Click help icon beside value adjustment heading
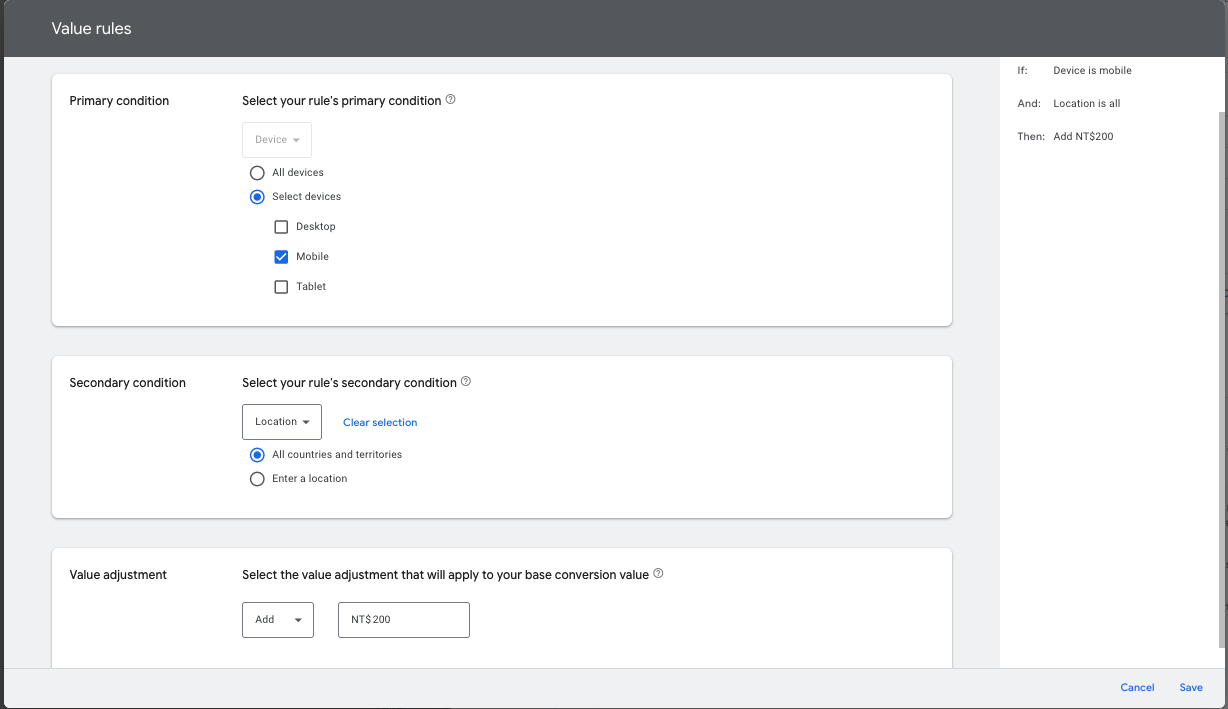This screenshot has width=1228, height=709. pyautogui.click(x=658, y=574)
